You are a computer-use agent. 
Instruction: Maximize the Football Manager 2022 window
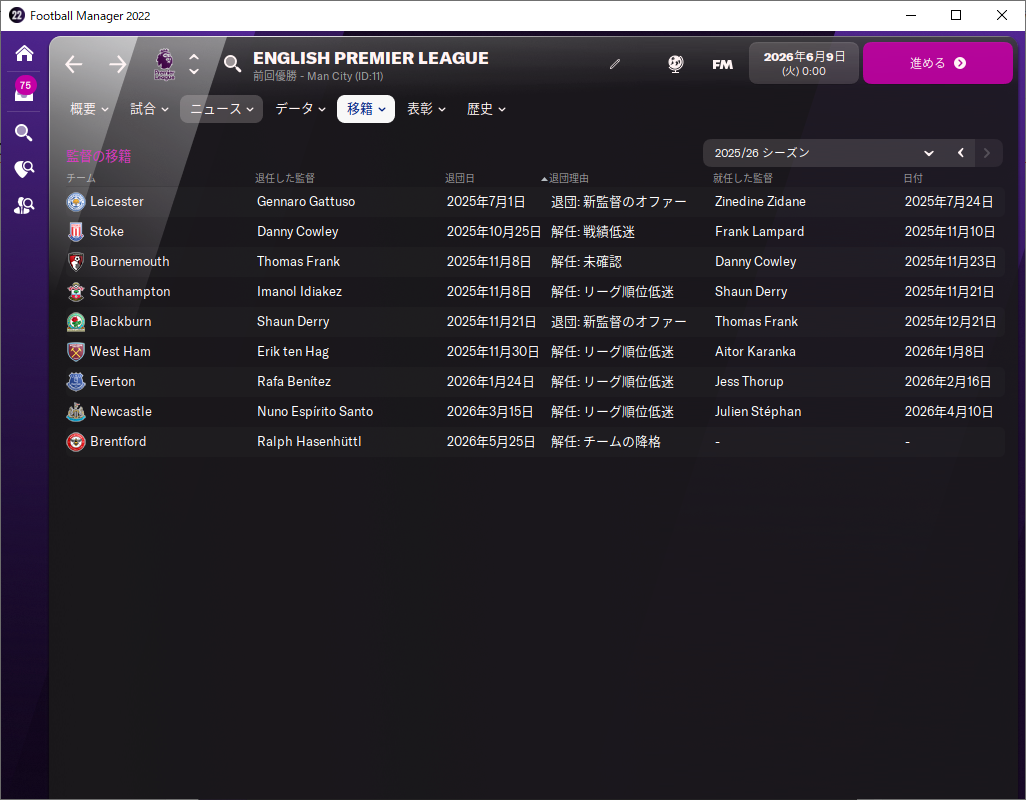[955, 15]
